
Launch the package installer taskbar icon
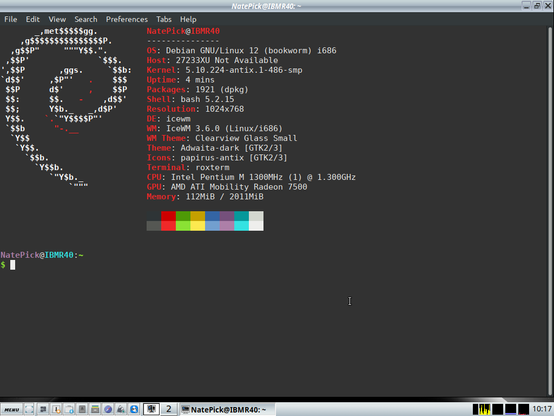click(x=57, y=409)
